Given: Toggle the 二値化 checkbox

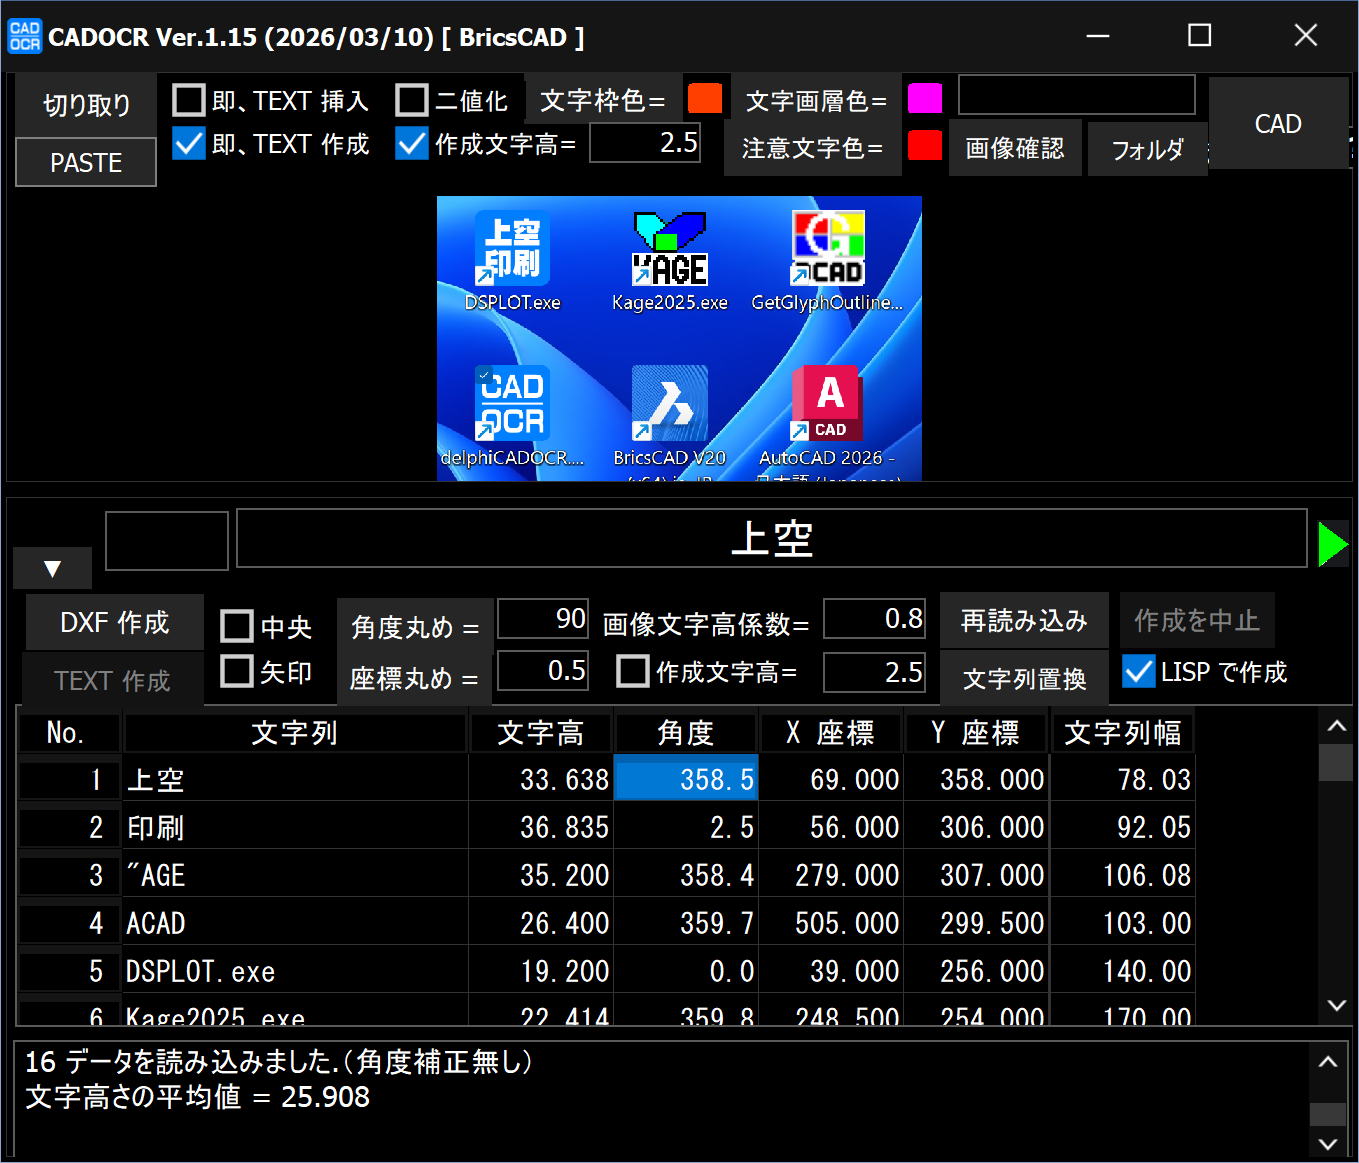Looking at the screenshot, I should (x=412, y=101).
